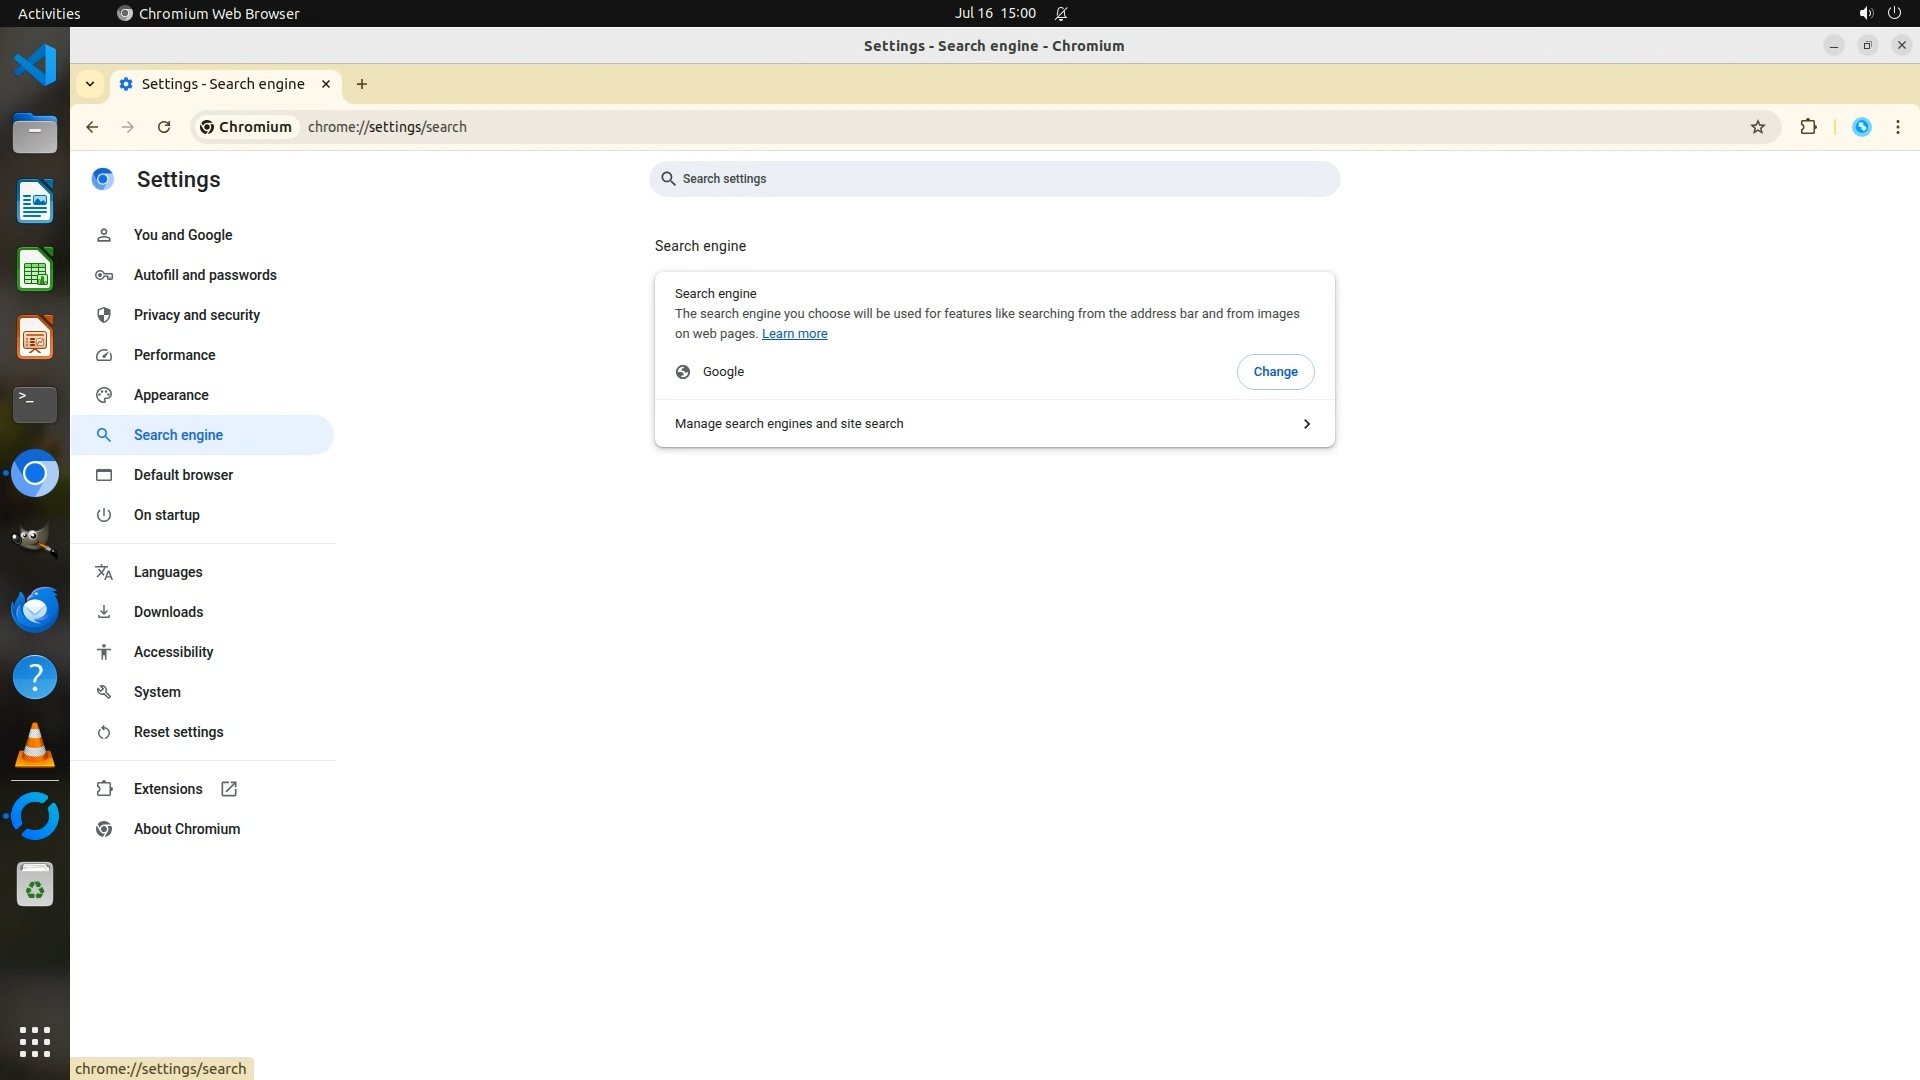Go back using the back arrow
This screenshot has height=1080, width=1920.
click(x=92, y=127)
